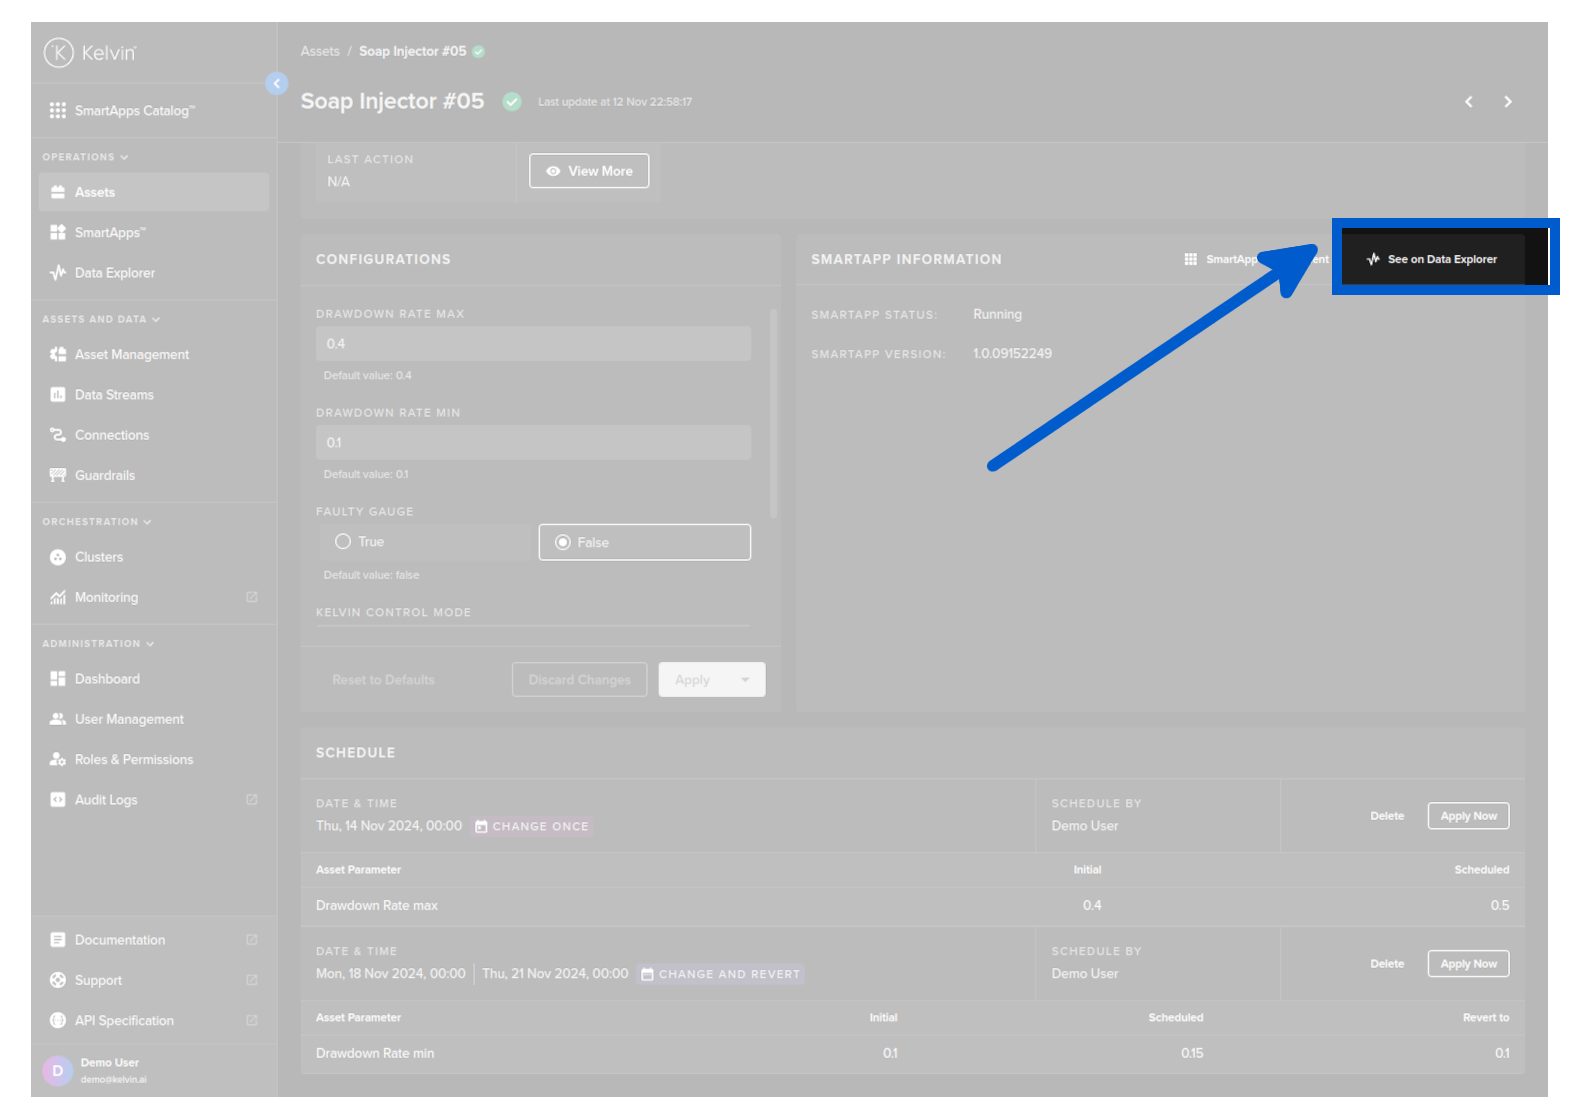Open Monitoring chart icon
Viewport: 1580px width, 1120px height.
[x=58, y=598]
